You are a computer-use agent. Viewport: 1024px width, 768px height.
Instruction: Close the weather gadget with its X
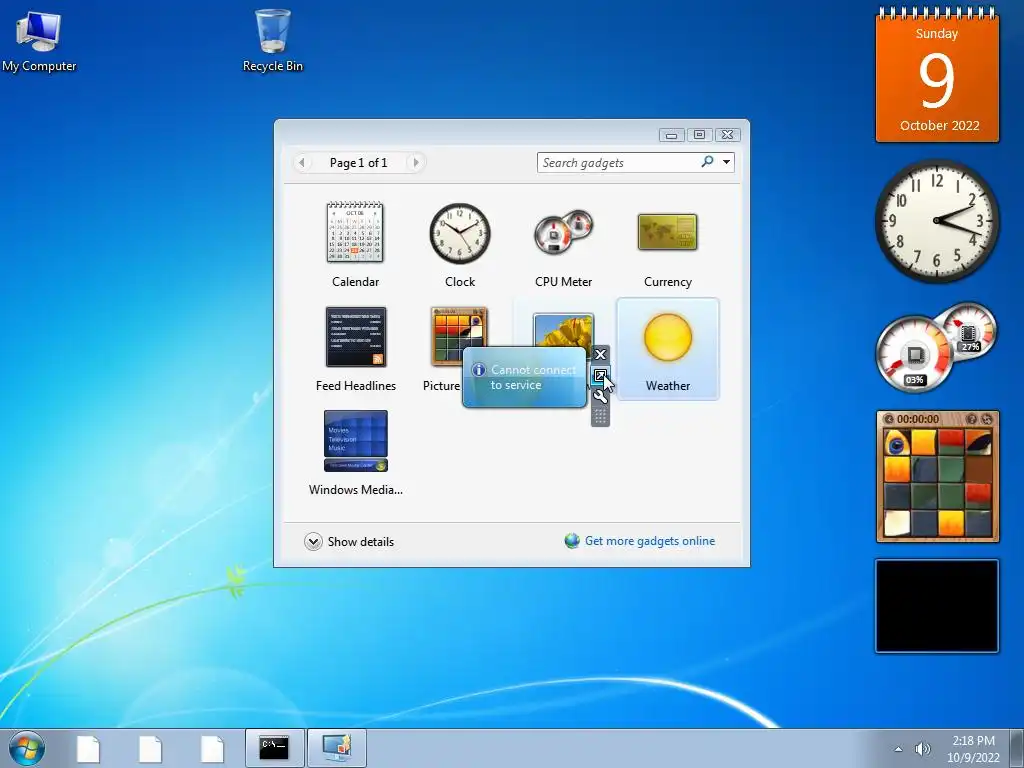[600, 355]
